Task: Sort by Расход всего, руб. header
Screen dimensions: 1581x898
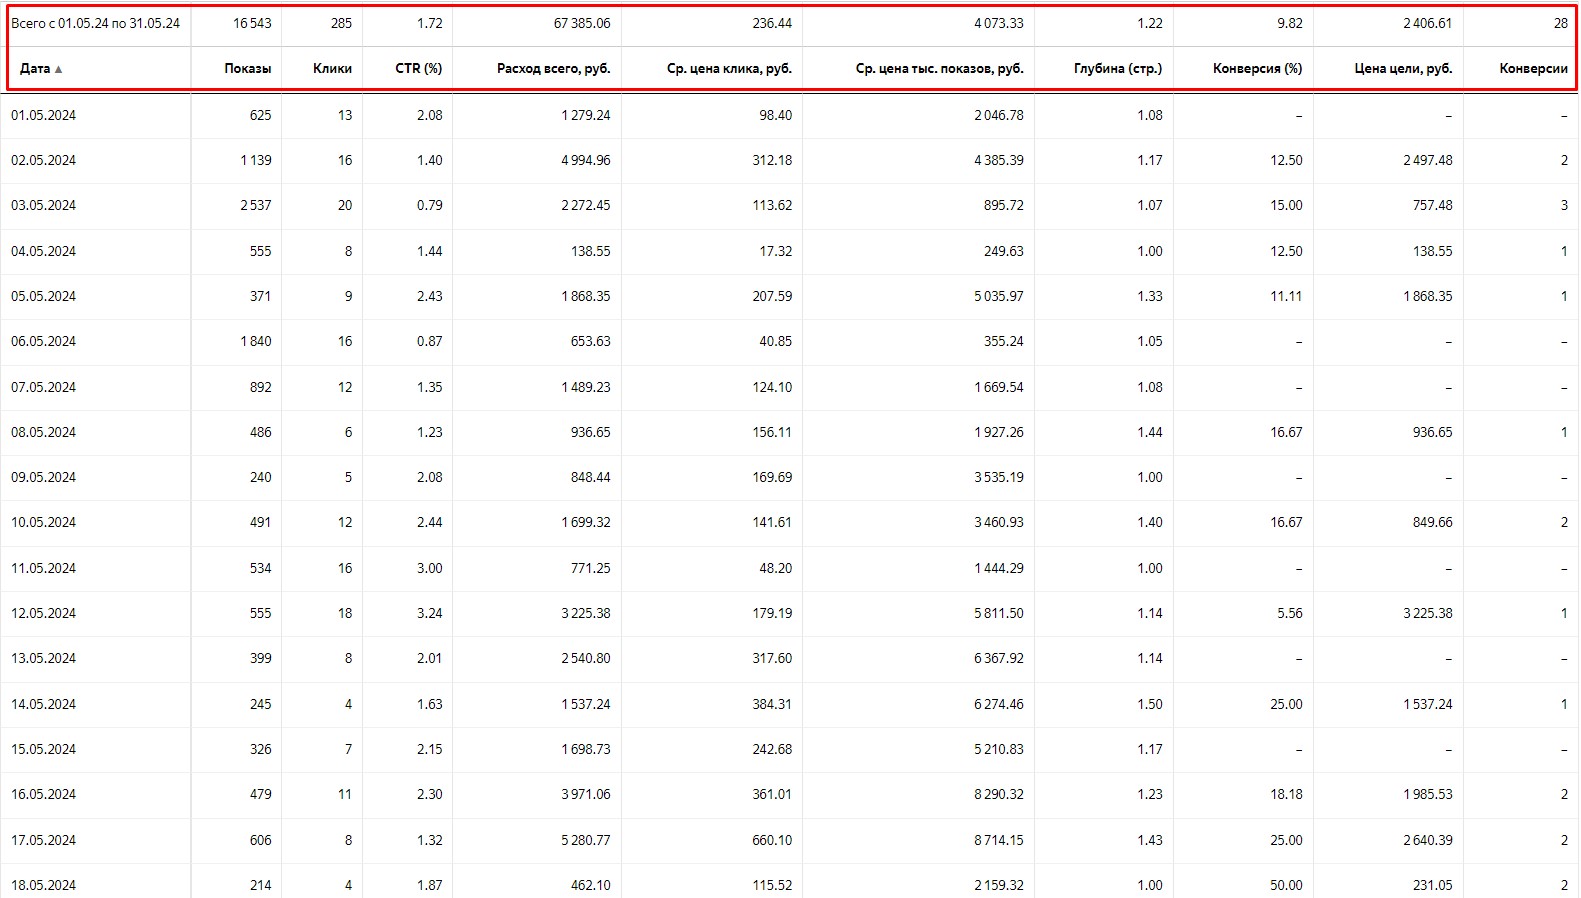Action: click(x=553, y=69)
